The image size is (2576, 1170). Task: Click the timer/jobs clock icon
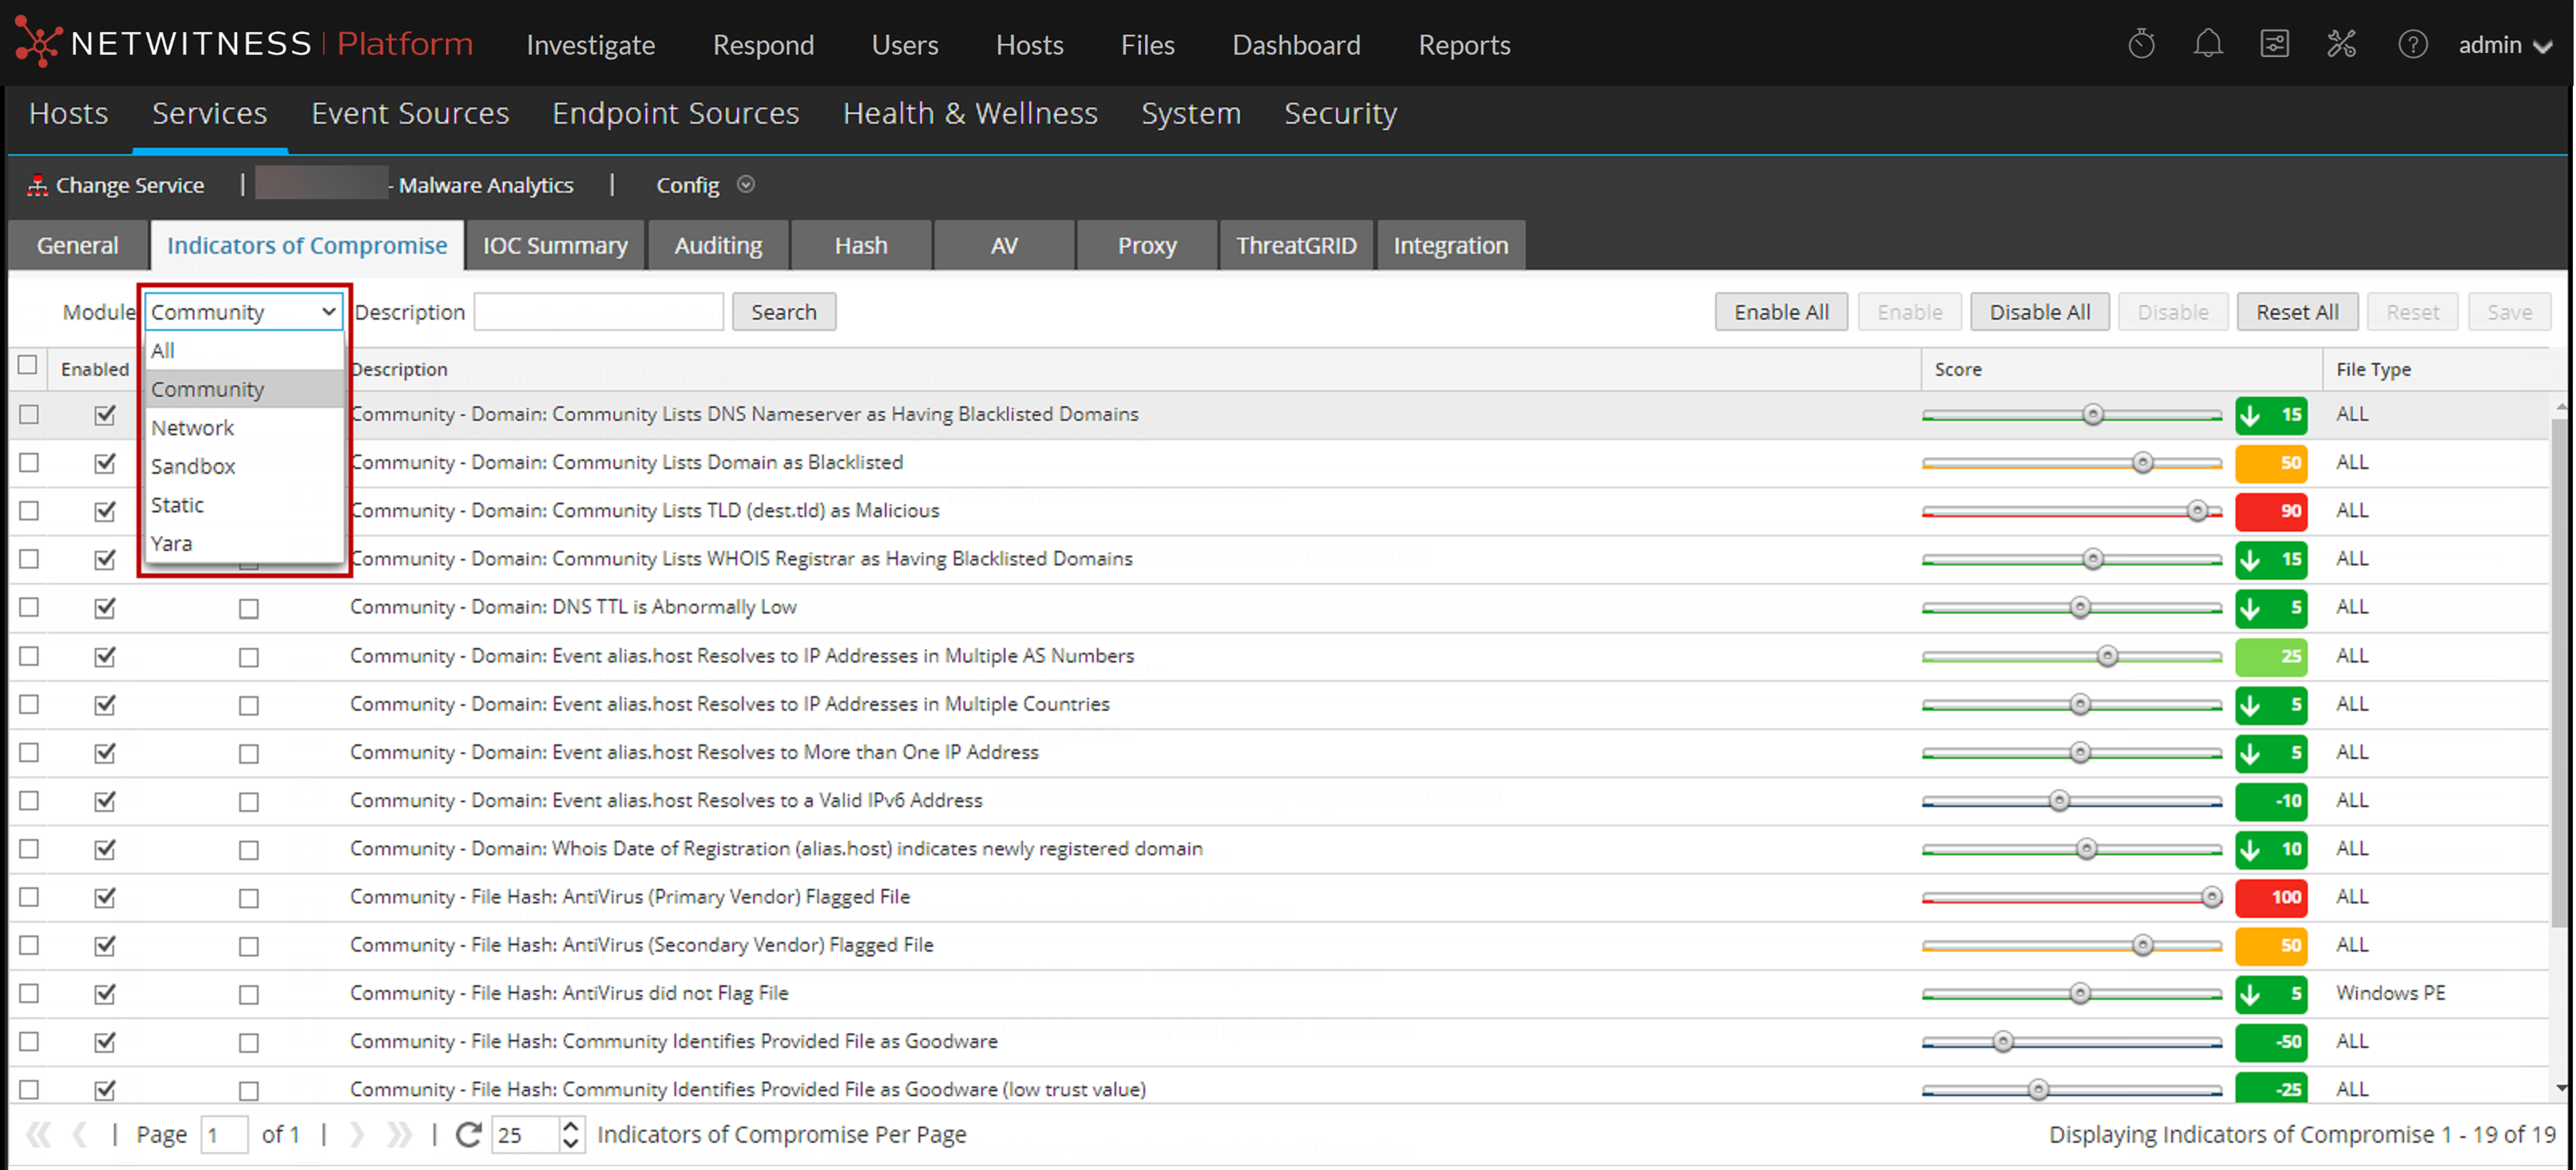[2141, 45]
